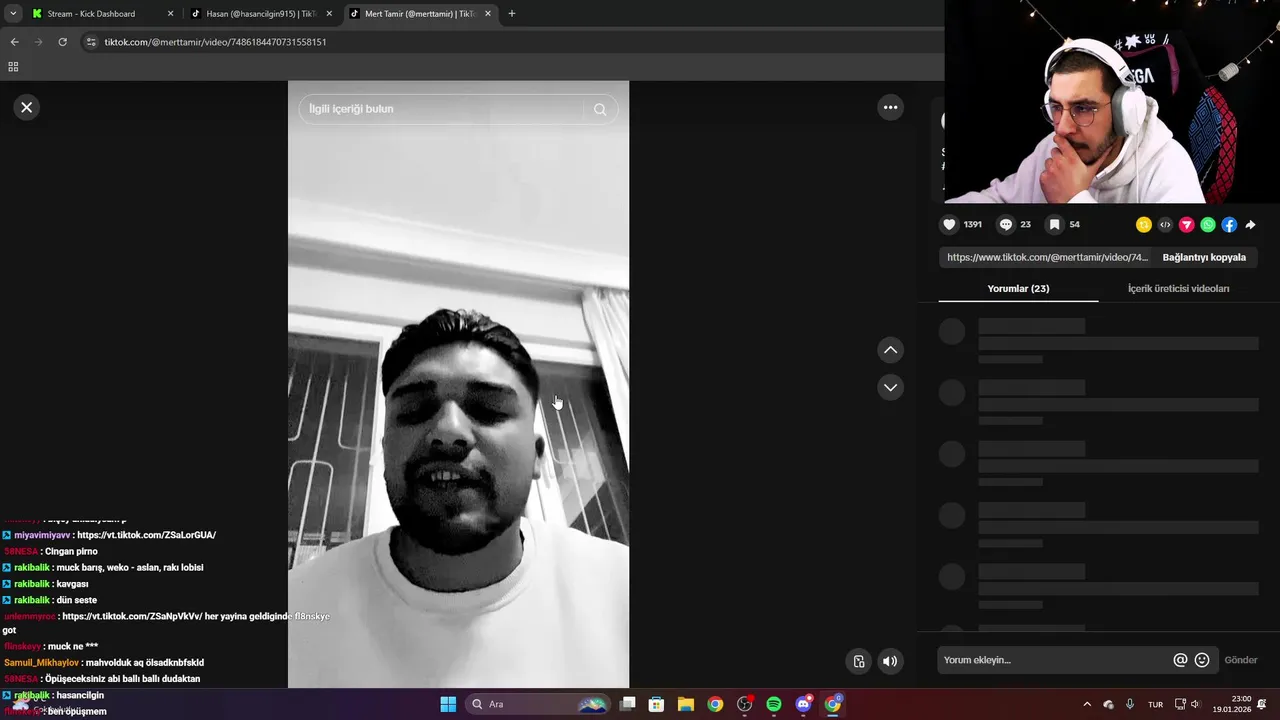
Task: Send to friends via red paper-plane icon
Action: [1187, 225]
